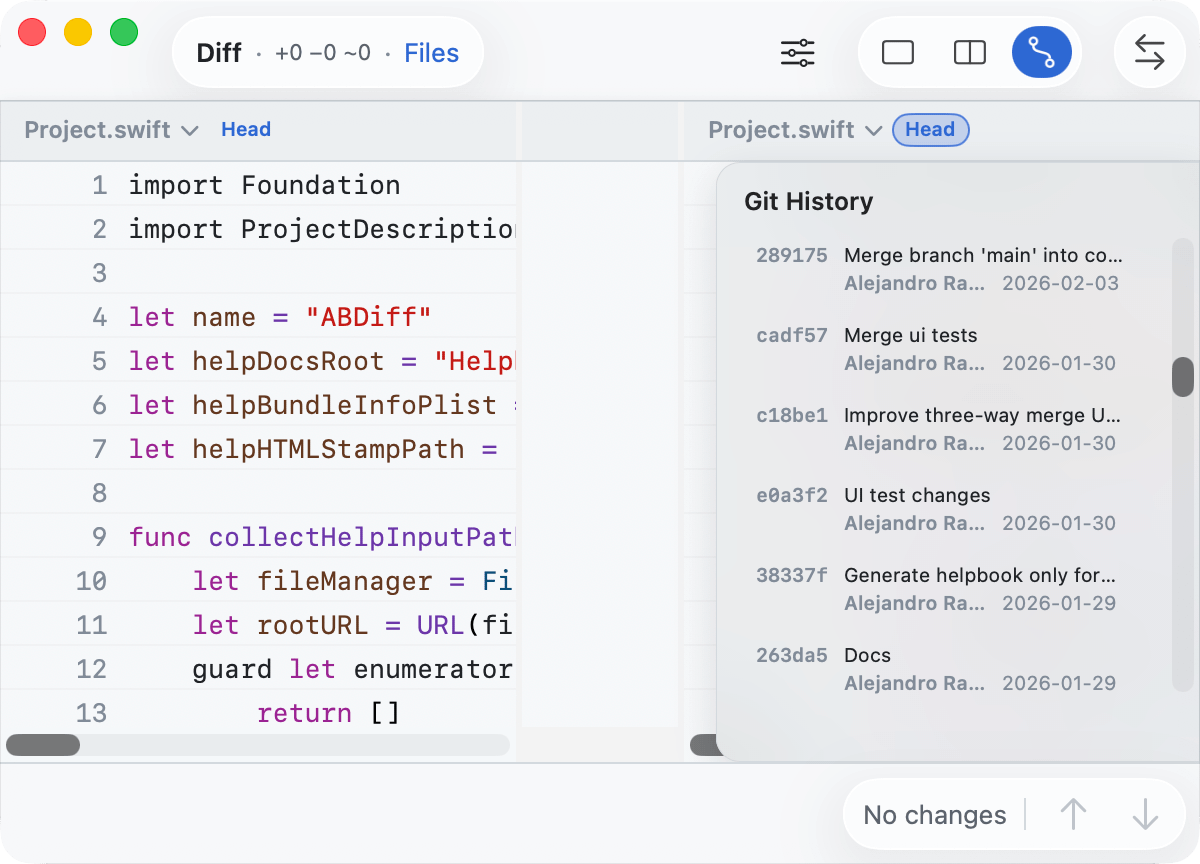Click the Git History panel scrollbar

(x=1182, y=378)
